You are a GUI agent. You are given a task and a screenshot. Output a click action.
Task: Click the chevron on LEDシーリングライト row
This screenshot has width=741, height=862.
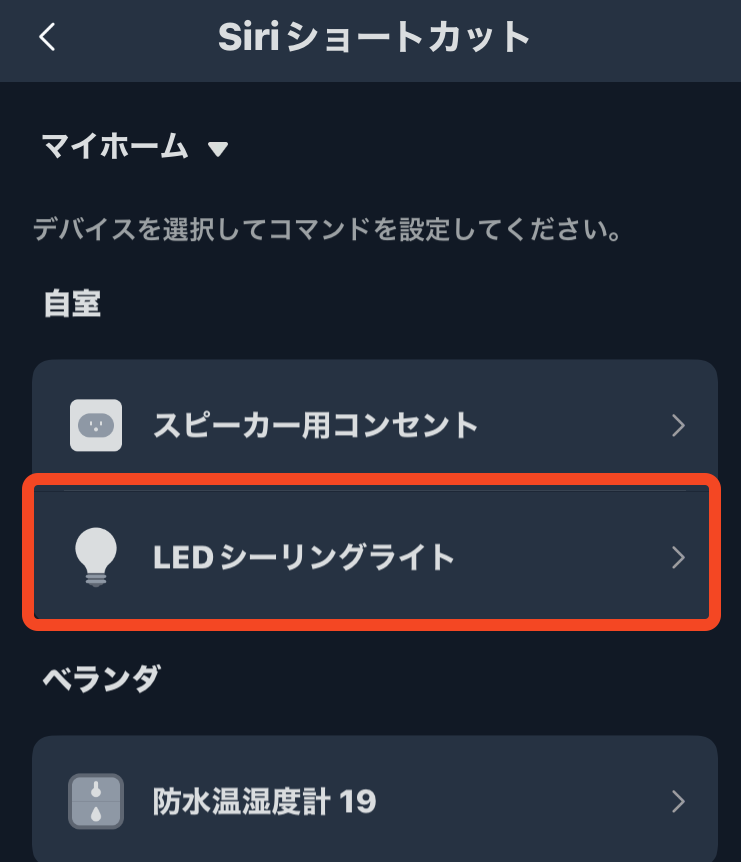(x=679, y=557)
